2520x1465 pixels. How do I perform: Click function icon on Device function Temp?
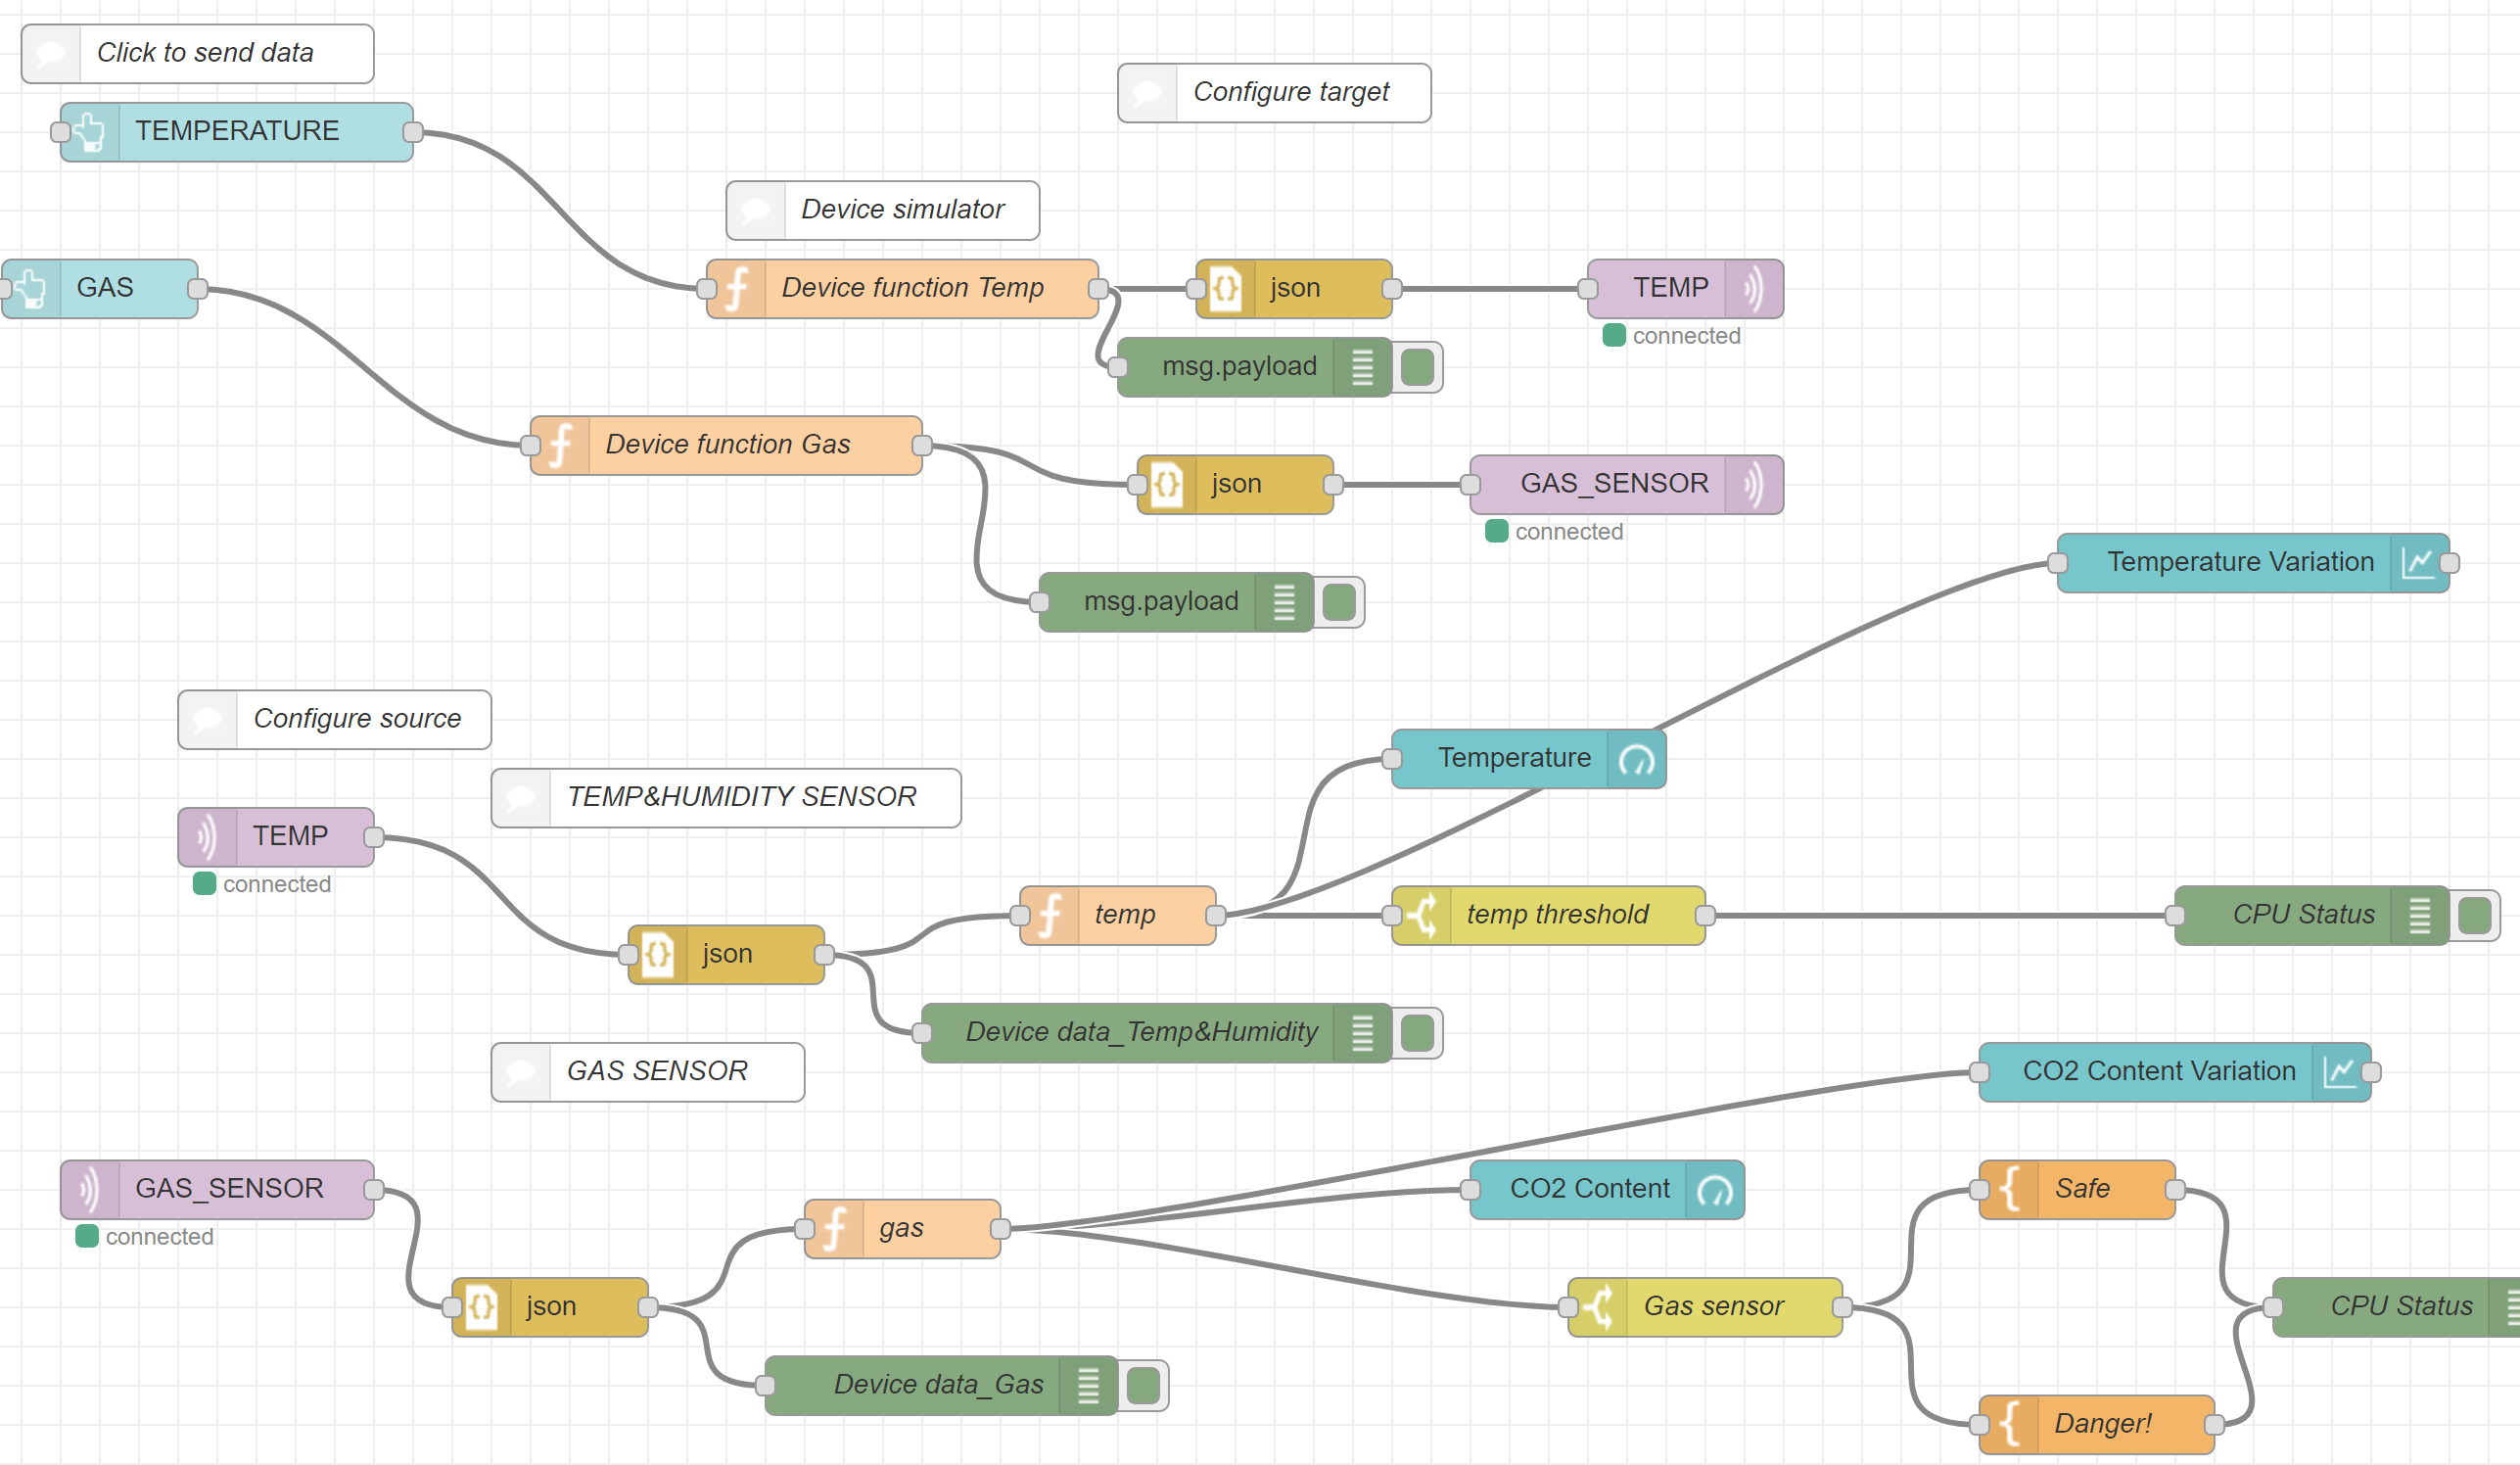[737, 289]
